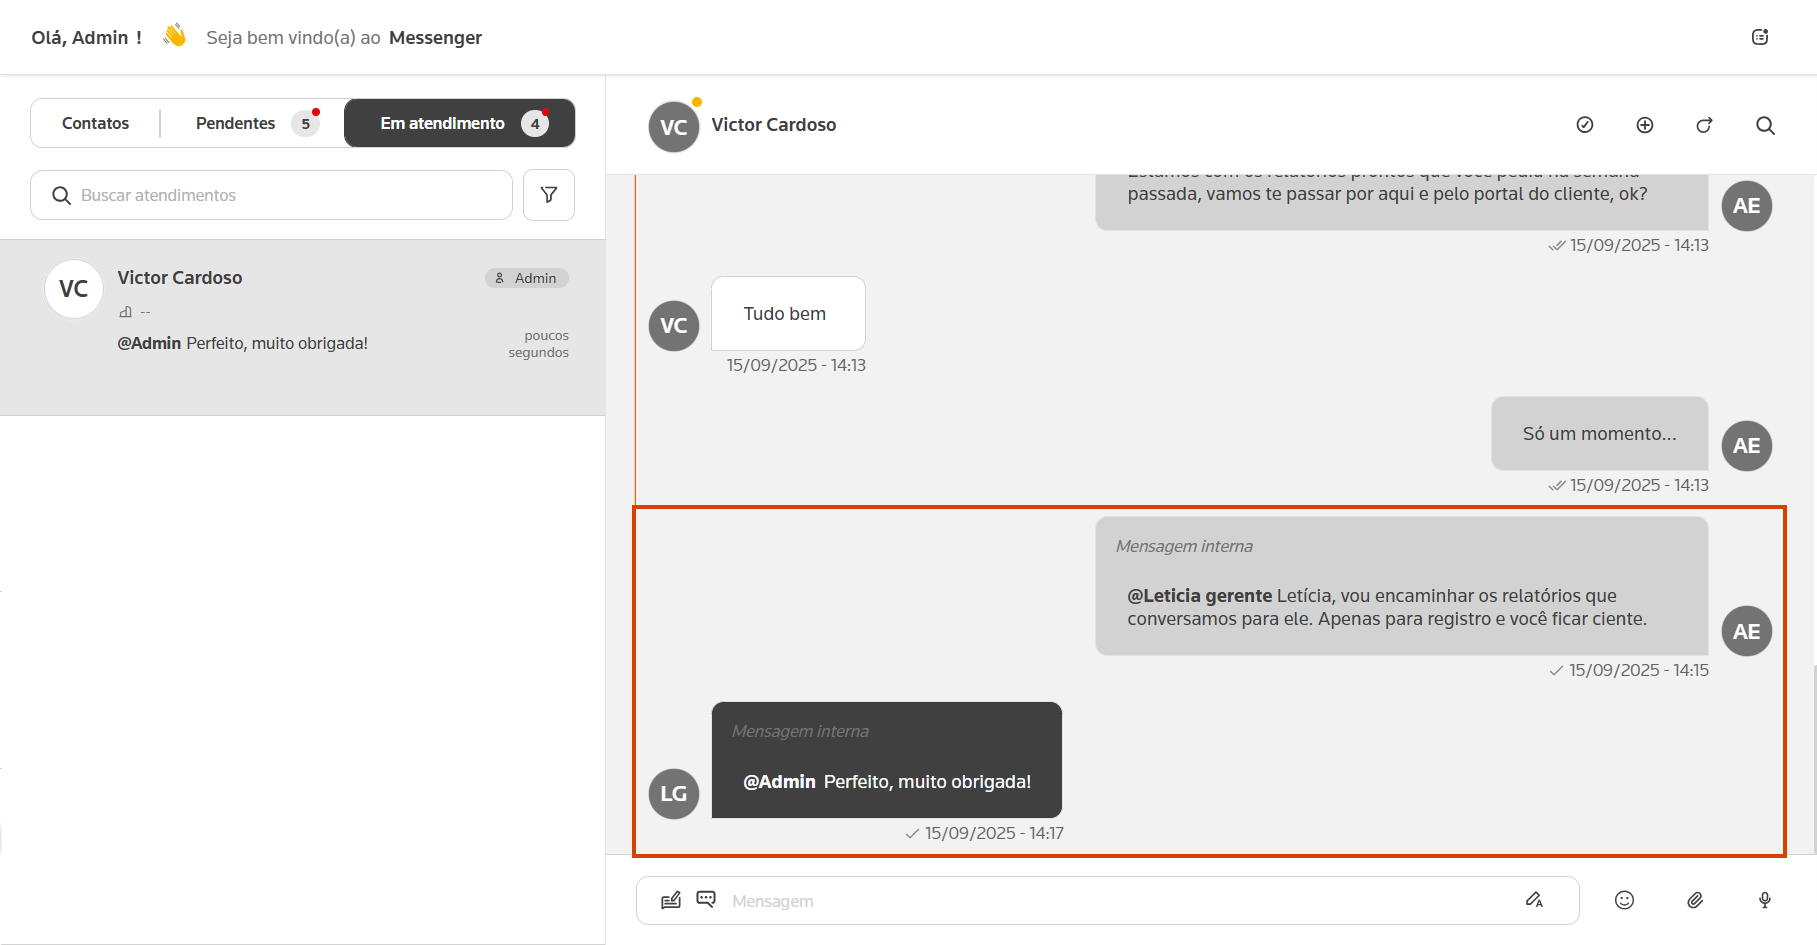This screenshot has height=945, width=1817.
Task: Open search in the Victor Cardoso chat
Action: (1765, 125)
